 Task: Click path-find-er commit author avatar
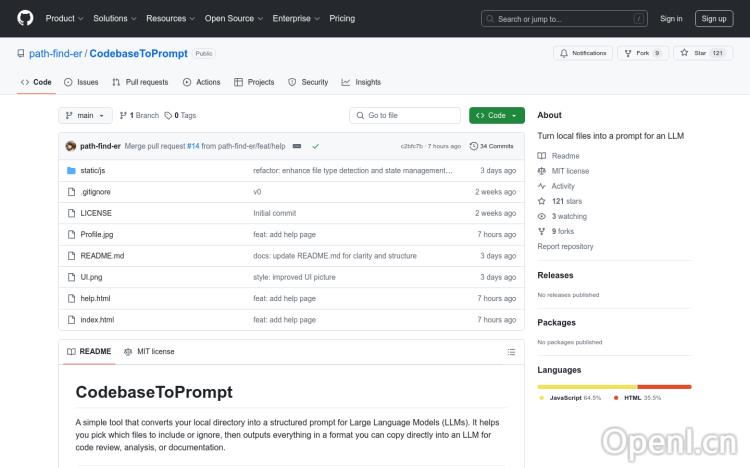coord(71,146)
